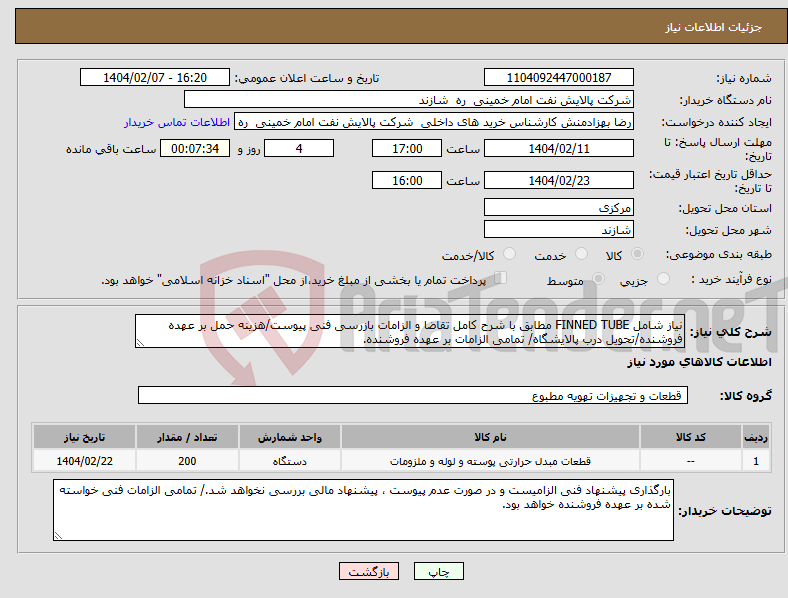Click the نام کالا column header
This screenshot has height=598, width=788.
click(490, 437)
